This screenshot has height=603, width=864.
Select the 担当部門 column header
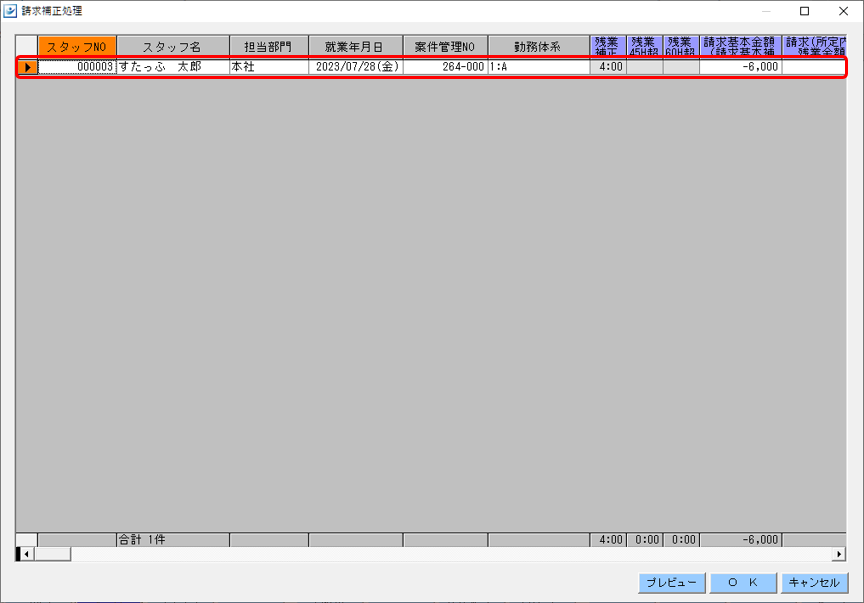(269, 47)
